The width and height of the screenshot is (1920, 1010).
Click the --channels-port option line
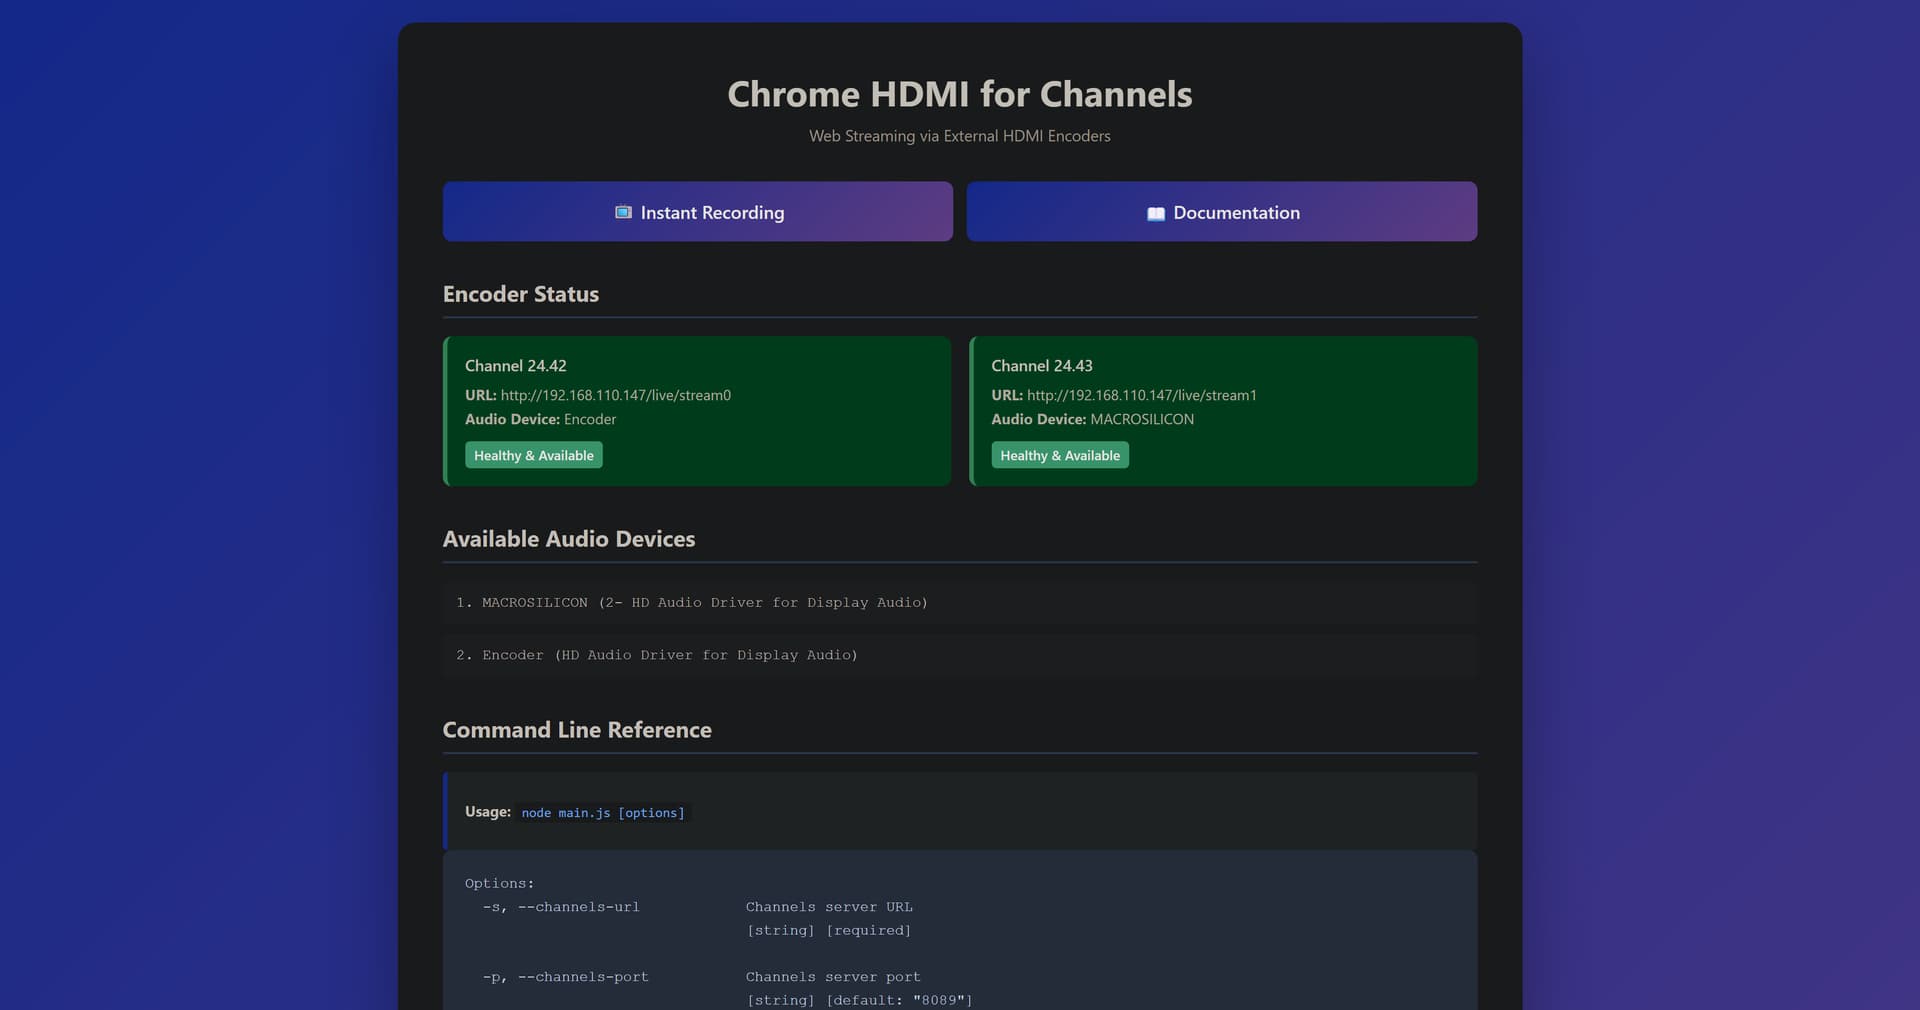pos(565,977)
